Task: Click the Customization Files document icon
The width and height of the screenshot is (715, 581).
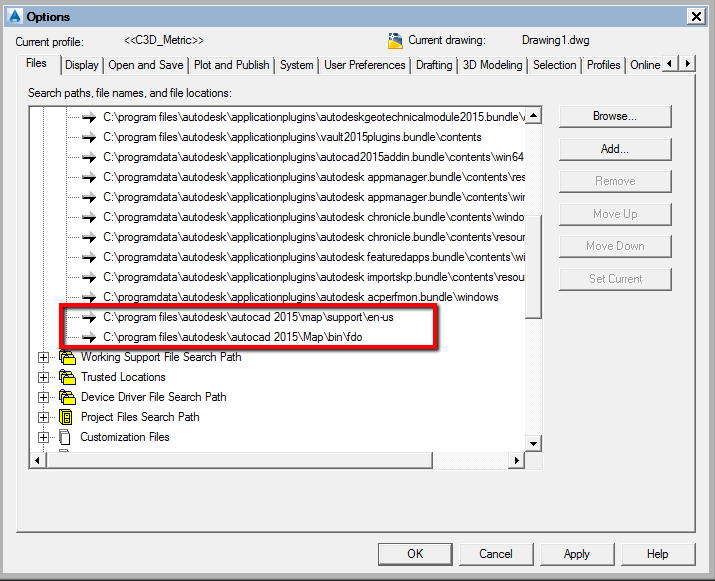Action: (65, 437)
